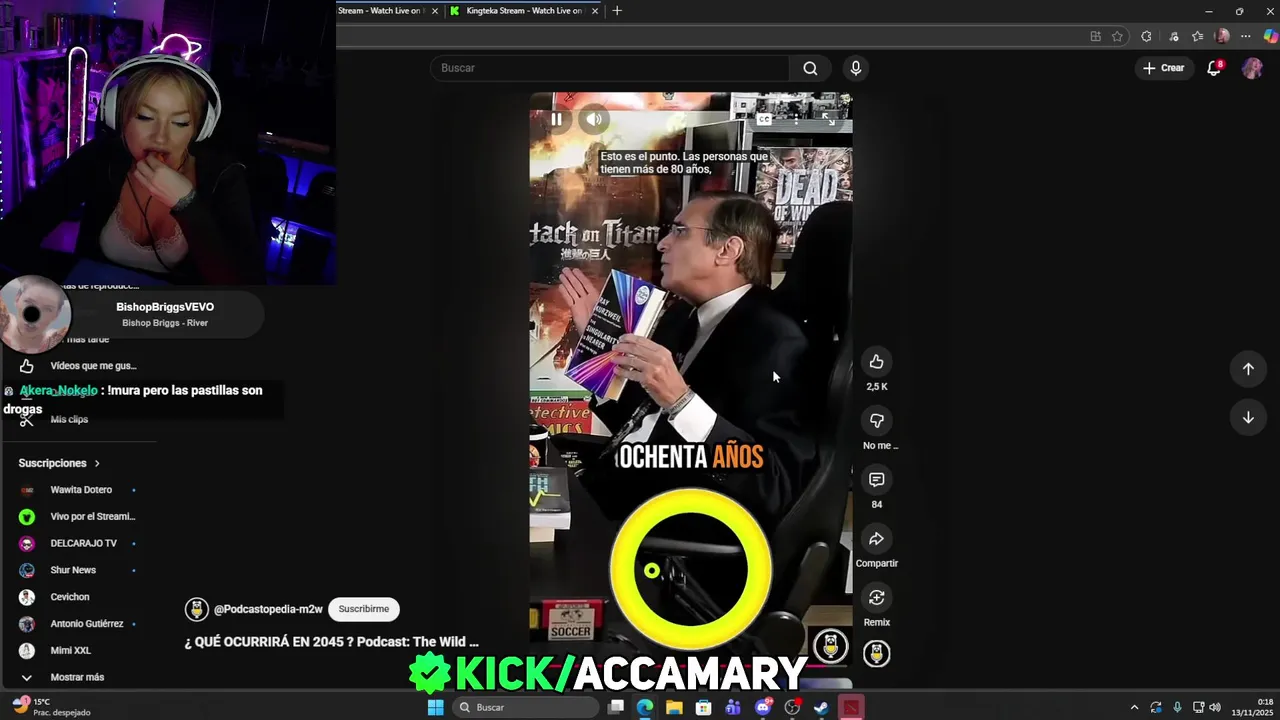Viewport: 1280px width, 720px height.
Task: Open the 84 comments panel
Action: pyautogui.click(x=876, y=479)
